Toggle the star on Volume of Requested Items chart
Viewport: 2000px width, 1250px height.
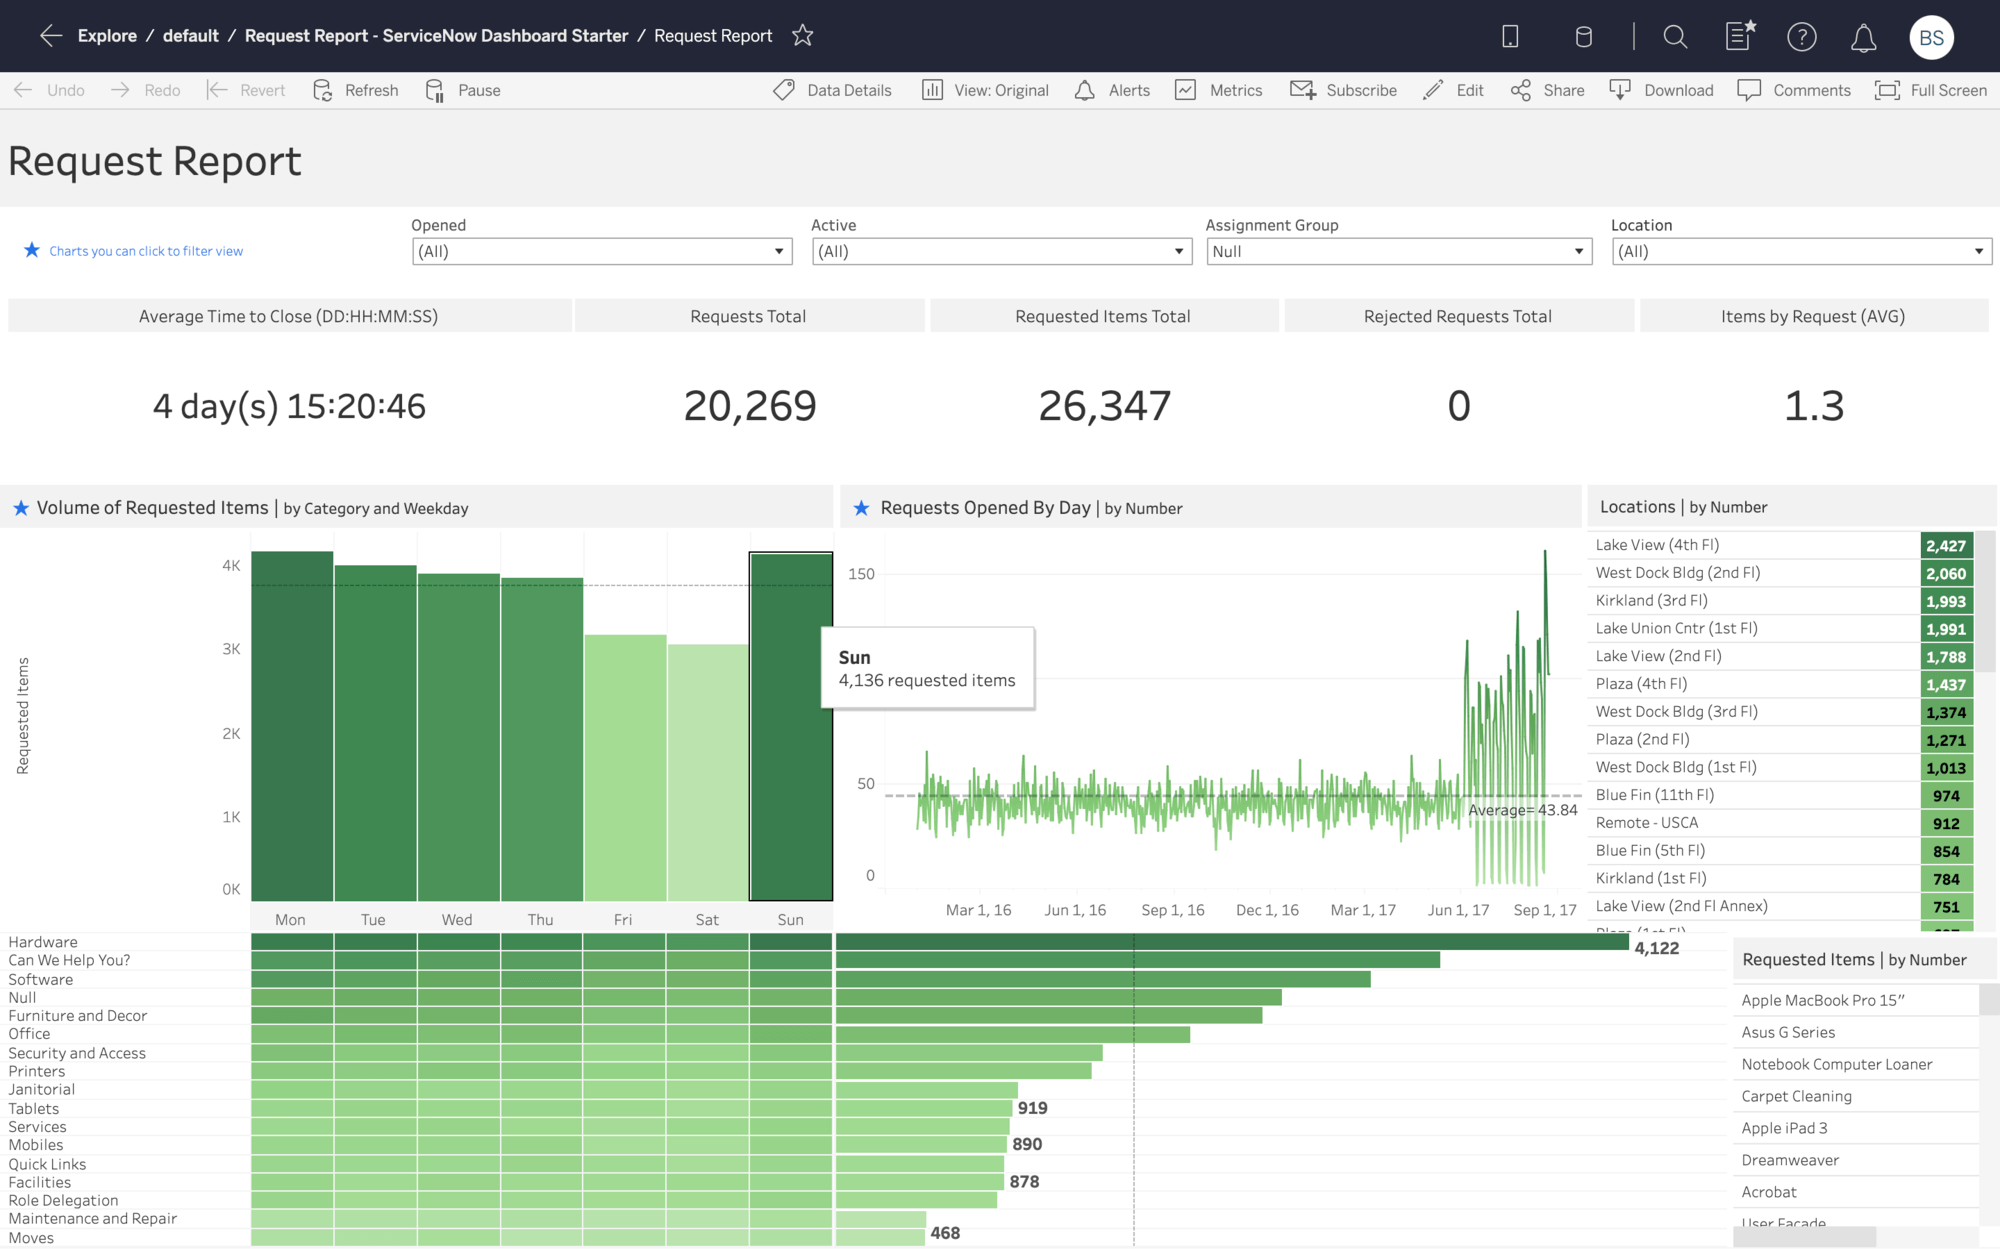click(x=22, y=508)
